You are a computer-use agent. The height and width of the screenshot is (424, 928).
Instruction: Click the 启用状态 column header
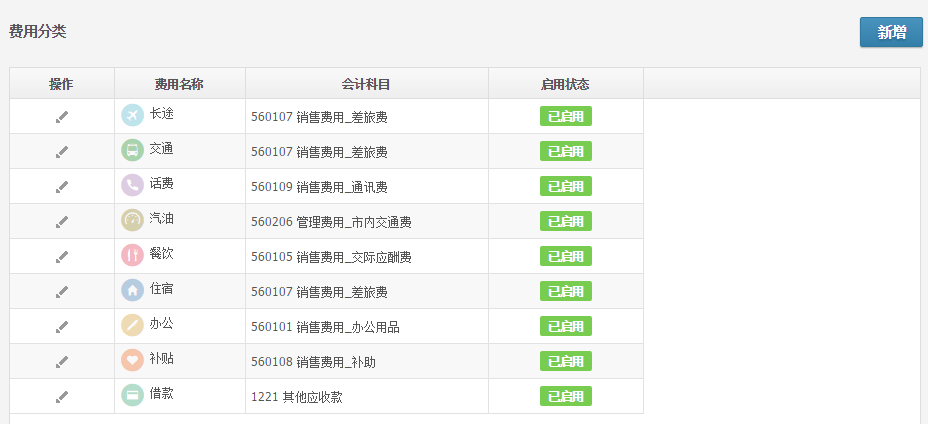point(565,84)
